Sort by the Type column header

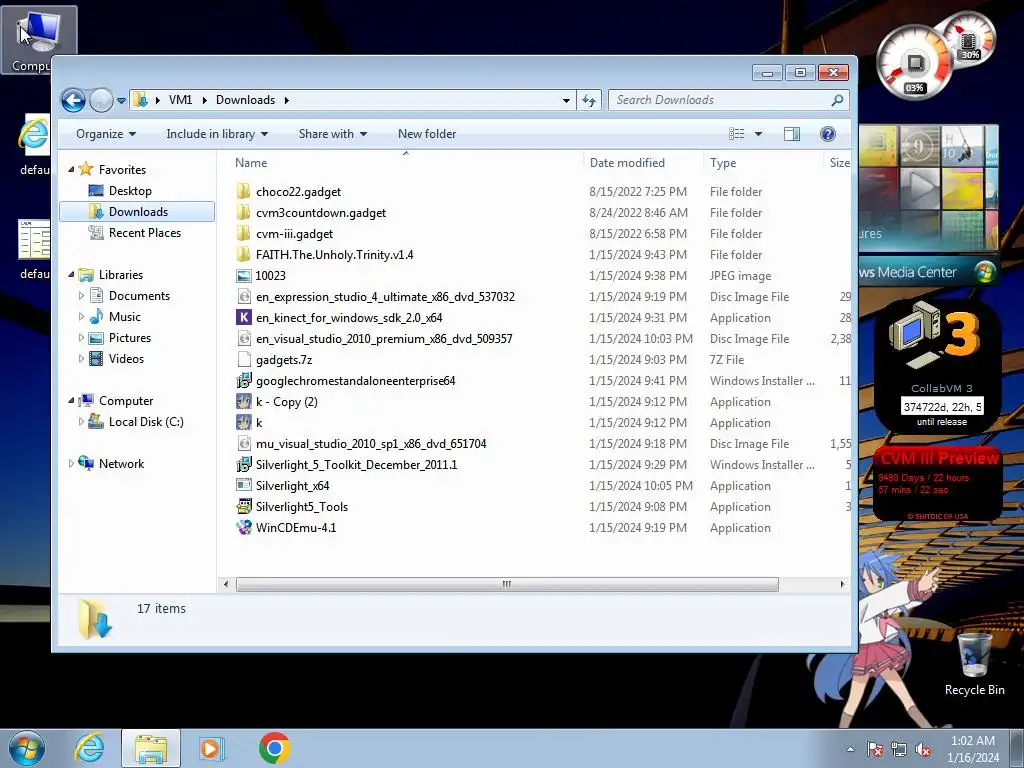[x=763, y=163]
